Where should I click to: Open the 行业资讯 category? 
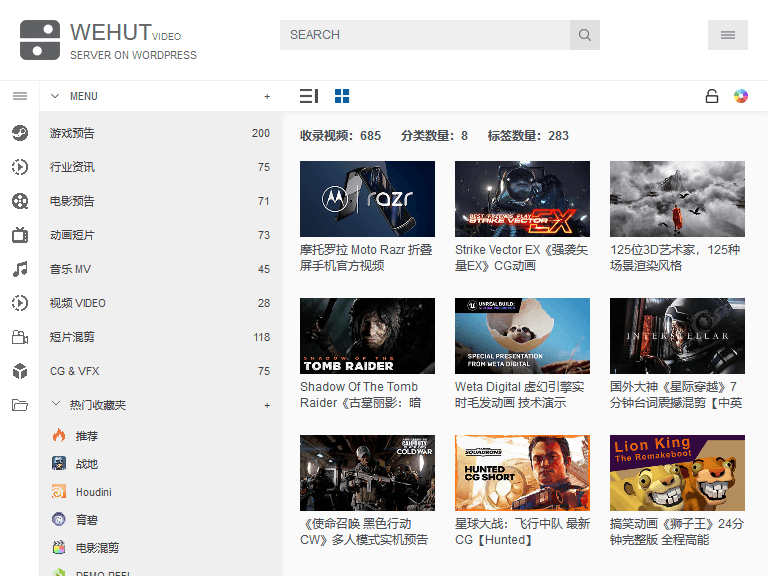tap(160, 167)
